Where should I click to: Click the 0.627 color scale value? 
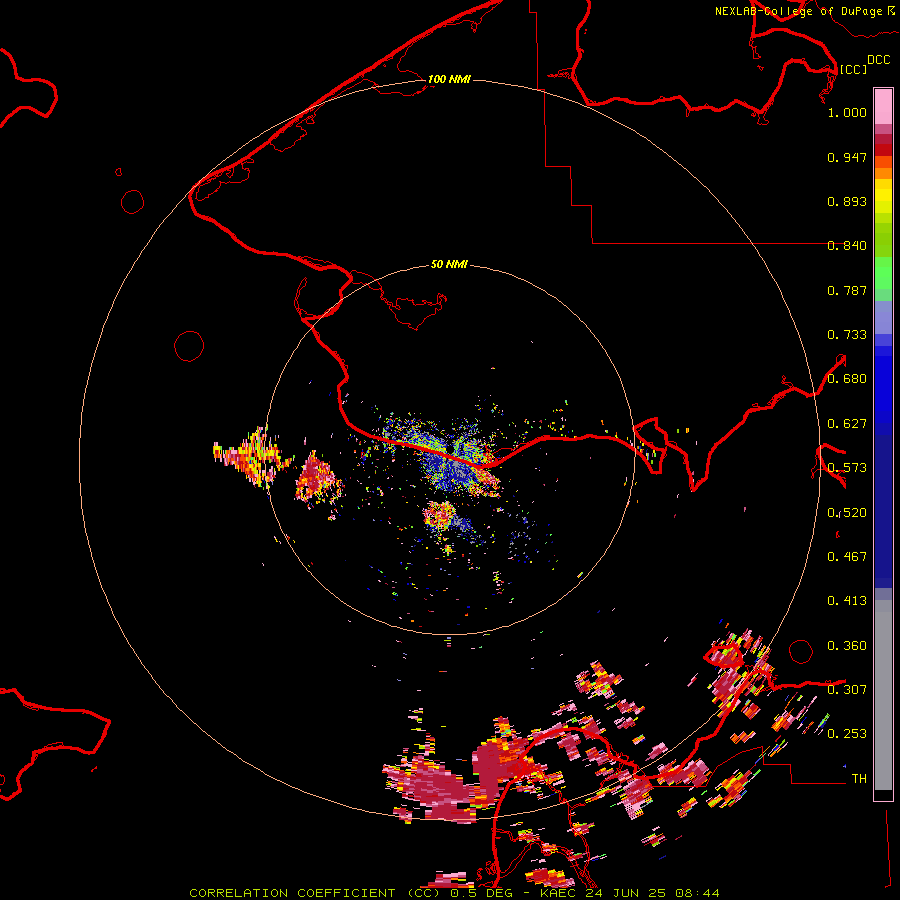coord(847,424)
